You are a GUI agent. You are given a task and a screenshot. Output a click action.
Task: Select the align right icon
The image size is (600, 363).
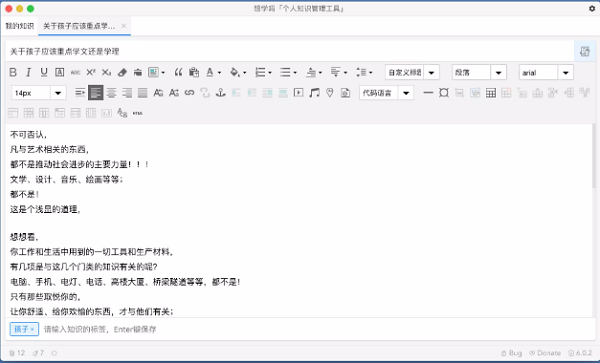click(x=127, y=93)
